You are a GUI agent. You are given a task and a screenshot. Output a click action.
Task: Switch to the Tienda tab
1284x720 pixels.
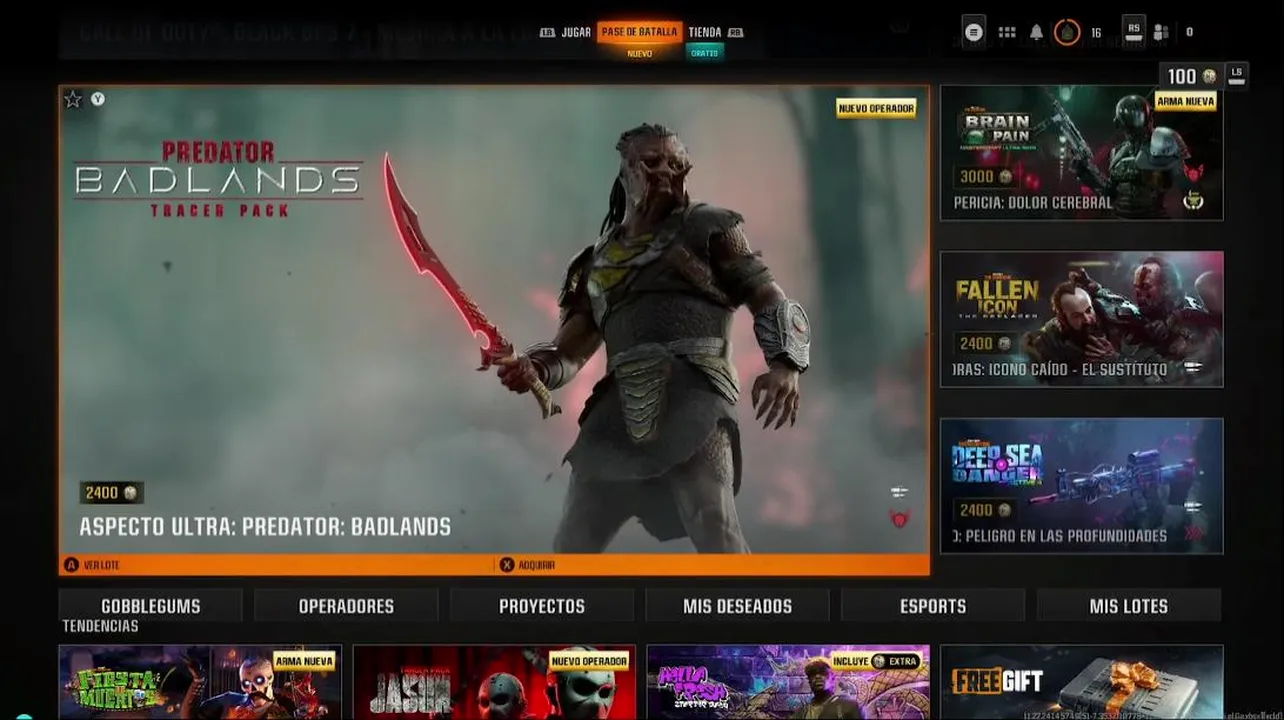[705, 32]
